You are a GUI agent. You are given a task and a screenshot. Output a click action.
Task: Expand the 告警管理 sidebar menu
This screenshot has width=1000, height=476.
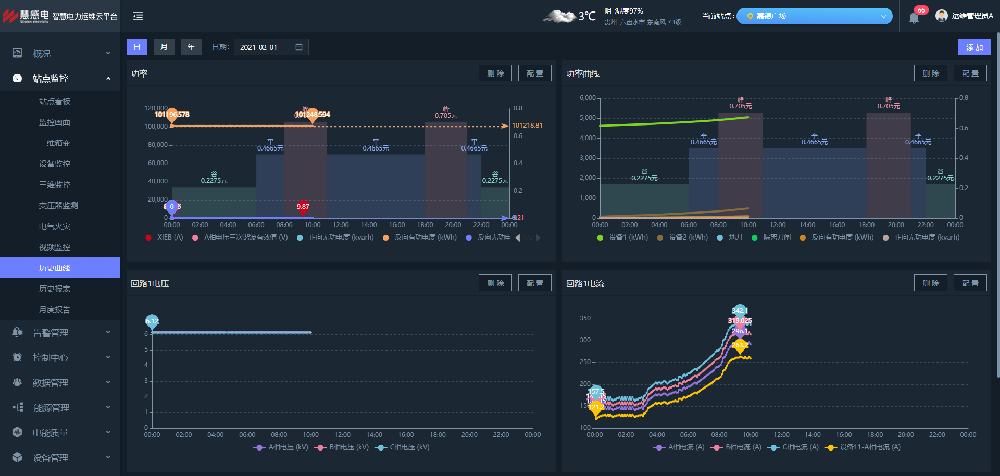pyautogui.click(x=60, y=332)
